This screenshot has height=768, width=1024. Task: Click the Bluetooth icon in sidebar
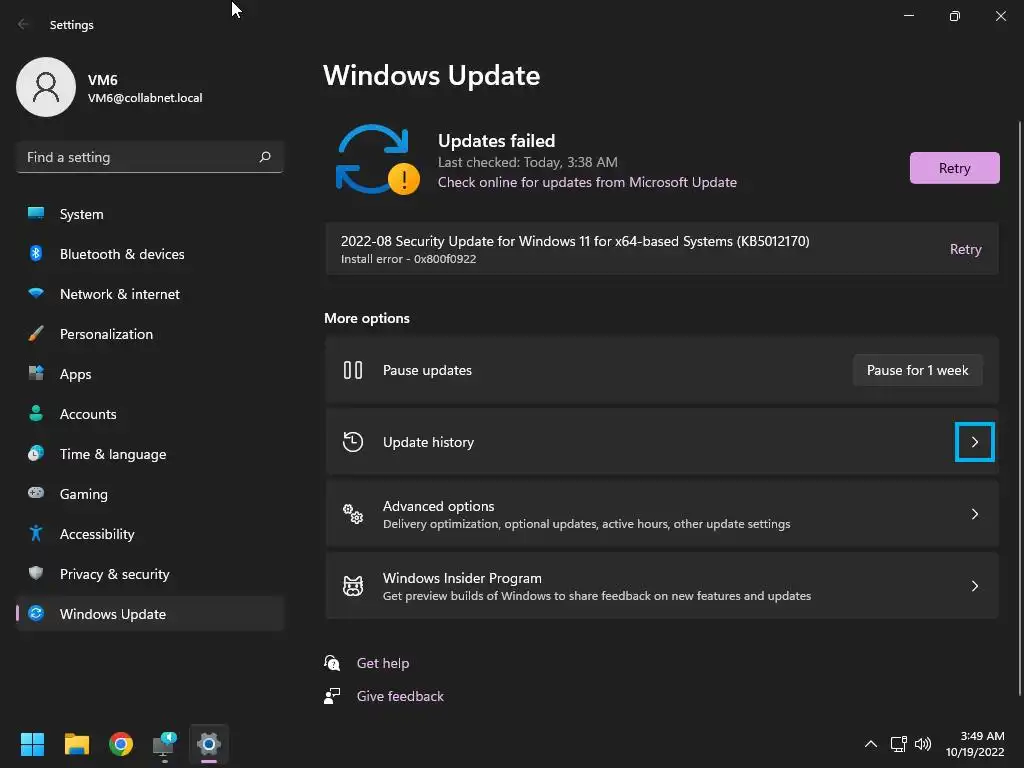coord(36,253)
